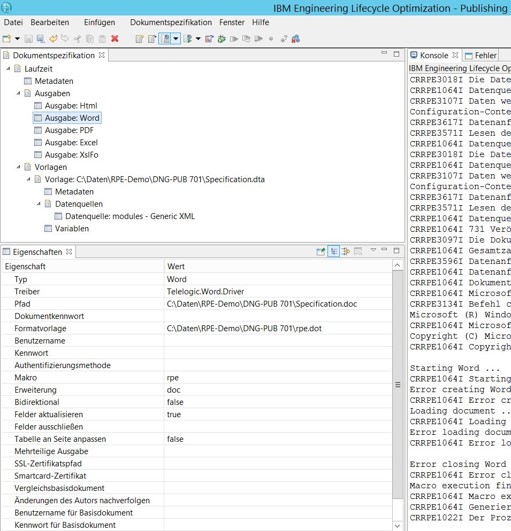
Task: Open the Einfügen menu
Action: [100, 22]
